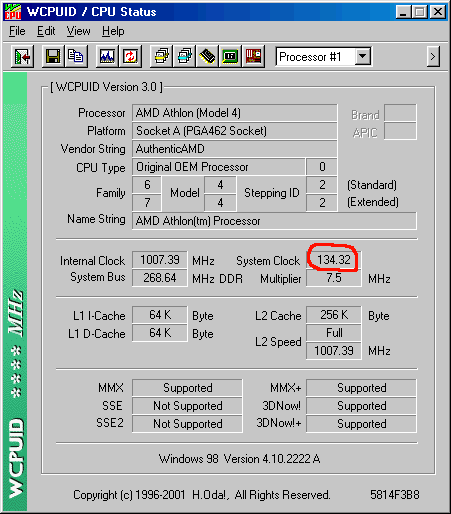Image resolution: width=451 pixels, height=514 pixels.
Task: Open the Edit menu
Action: (46, 31)
